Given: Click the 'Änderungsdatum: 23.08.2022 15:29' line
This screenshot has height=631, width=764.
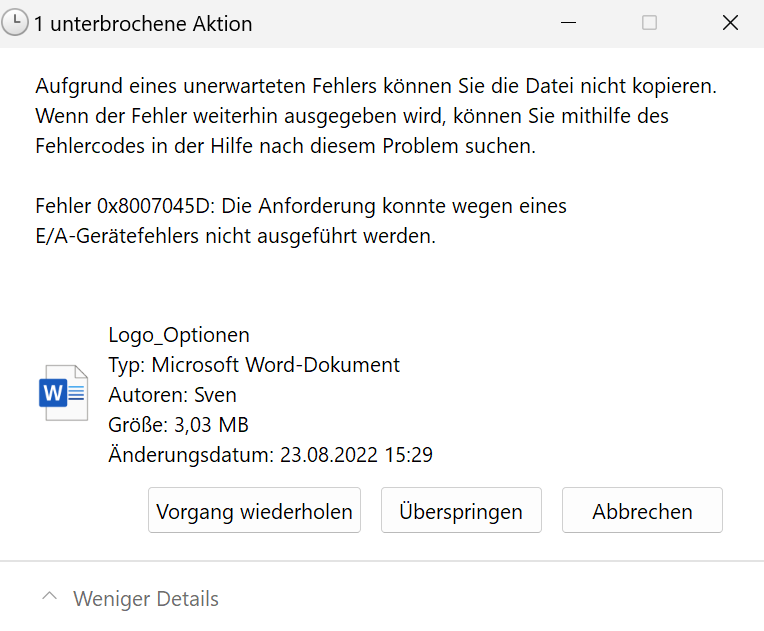Looking at the screenshot, I should [270, 455].
